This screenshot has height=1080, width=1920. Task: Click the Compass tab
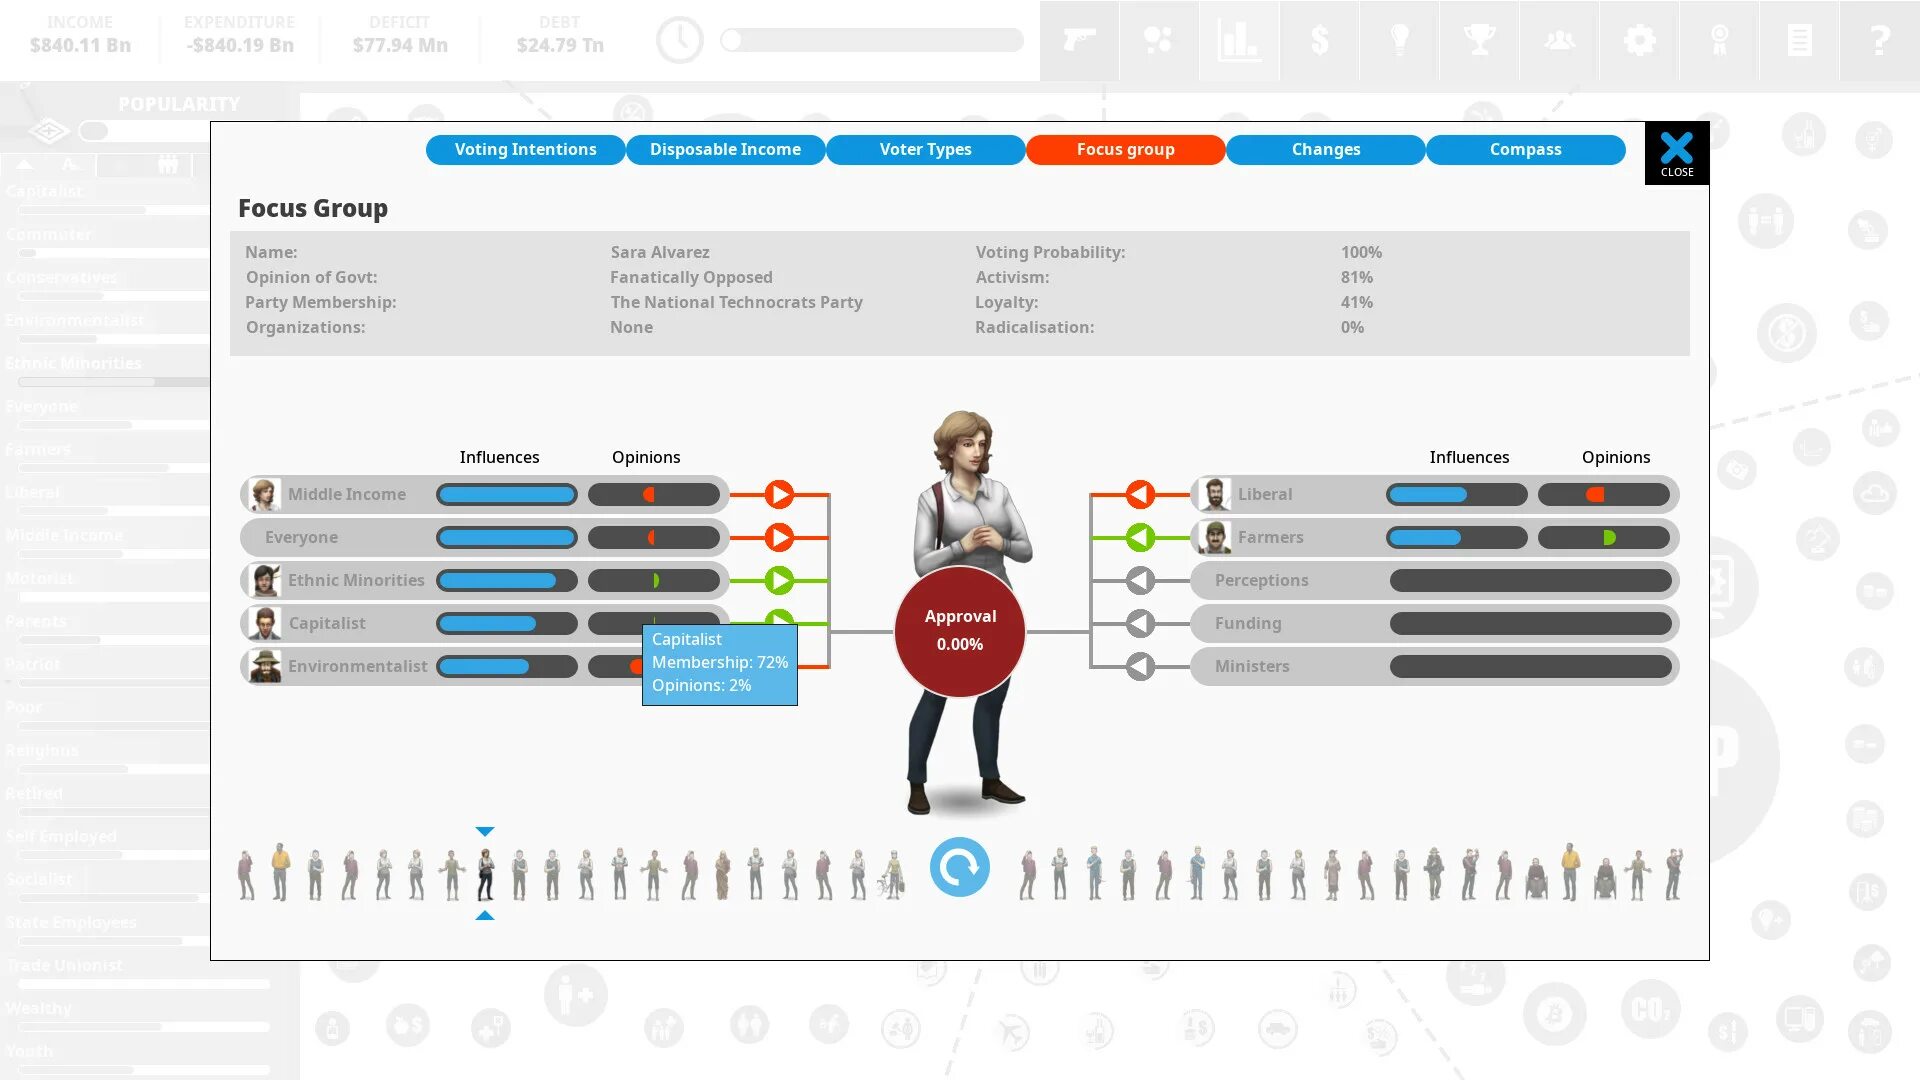point(1524,149)
